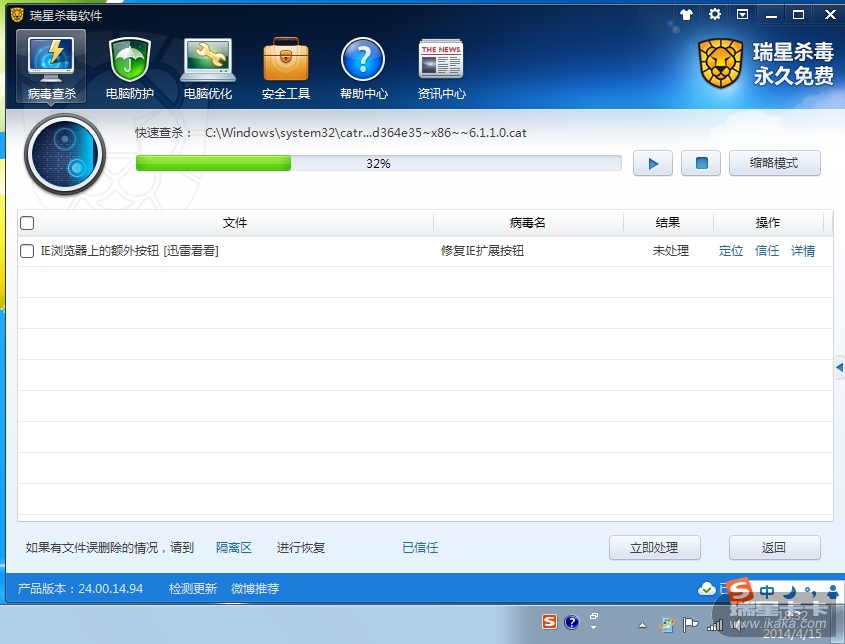Click 定位 link for the IE button entry
The width and height of the screenshot is (845, 644).
pos(731,251)
